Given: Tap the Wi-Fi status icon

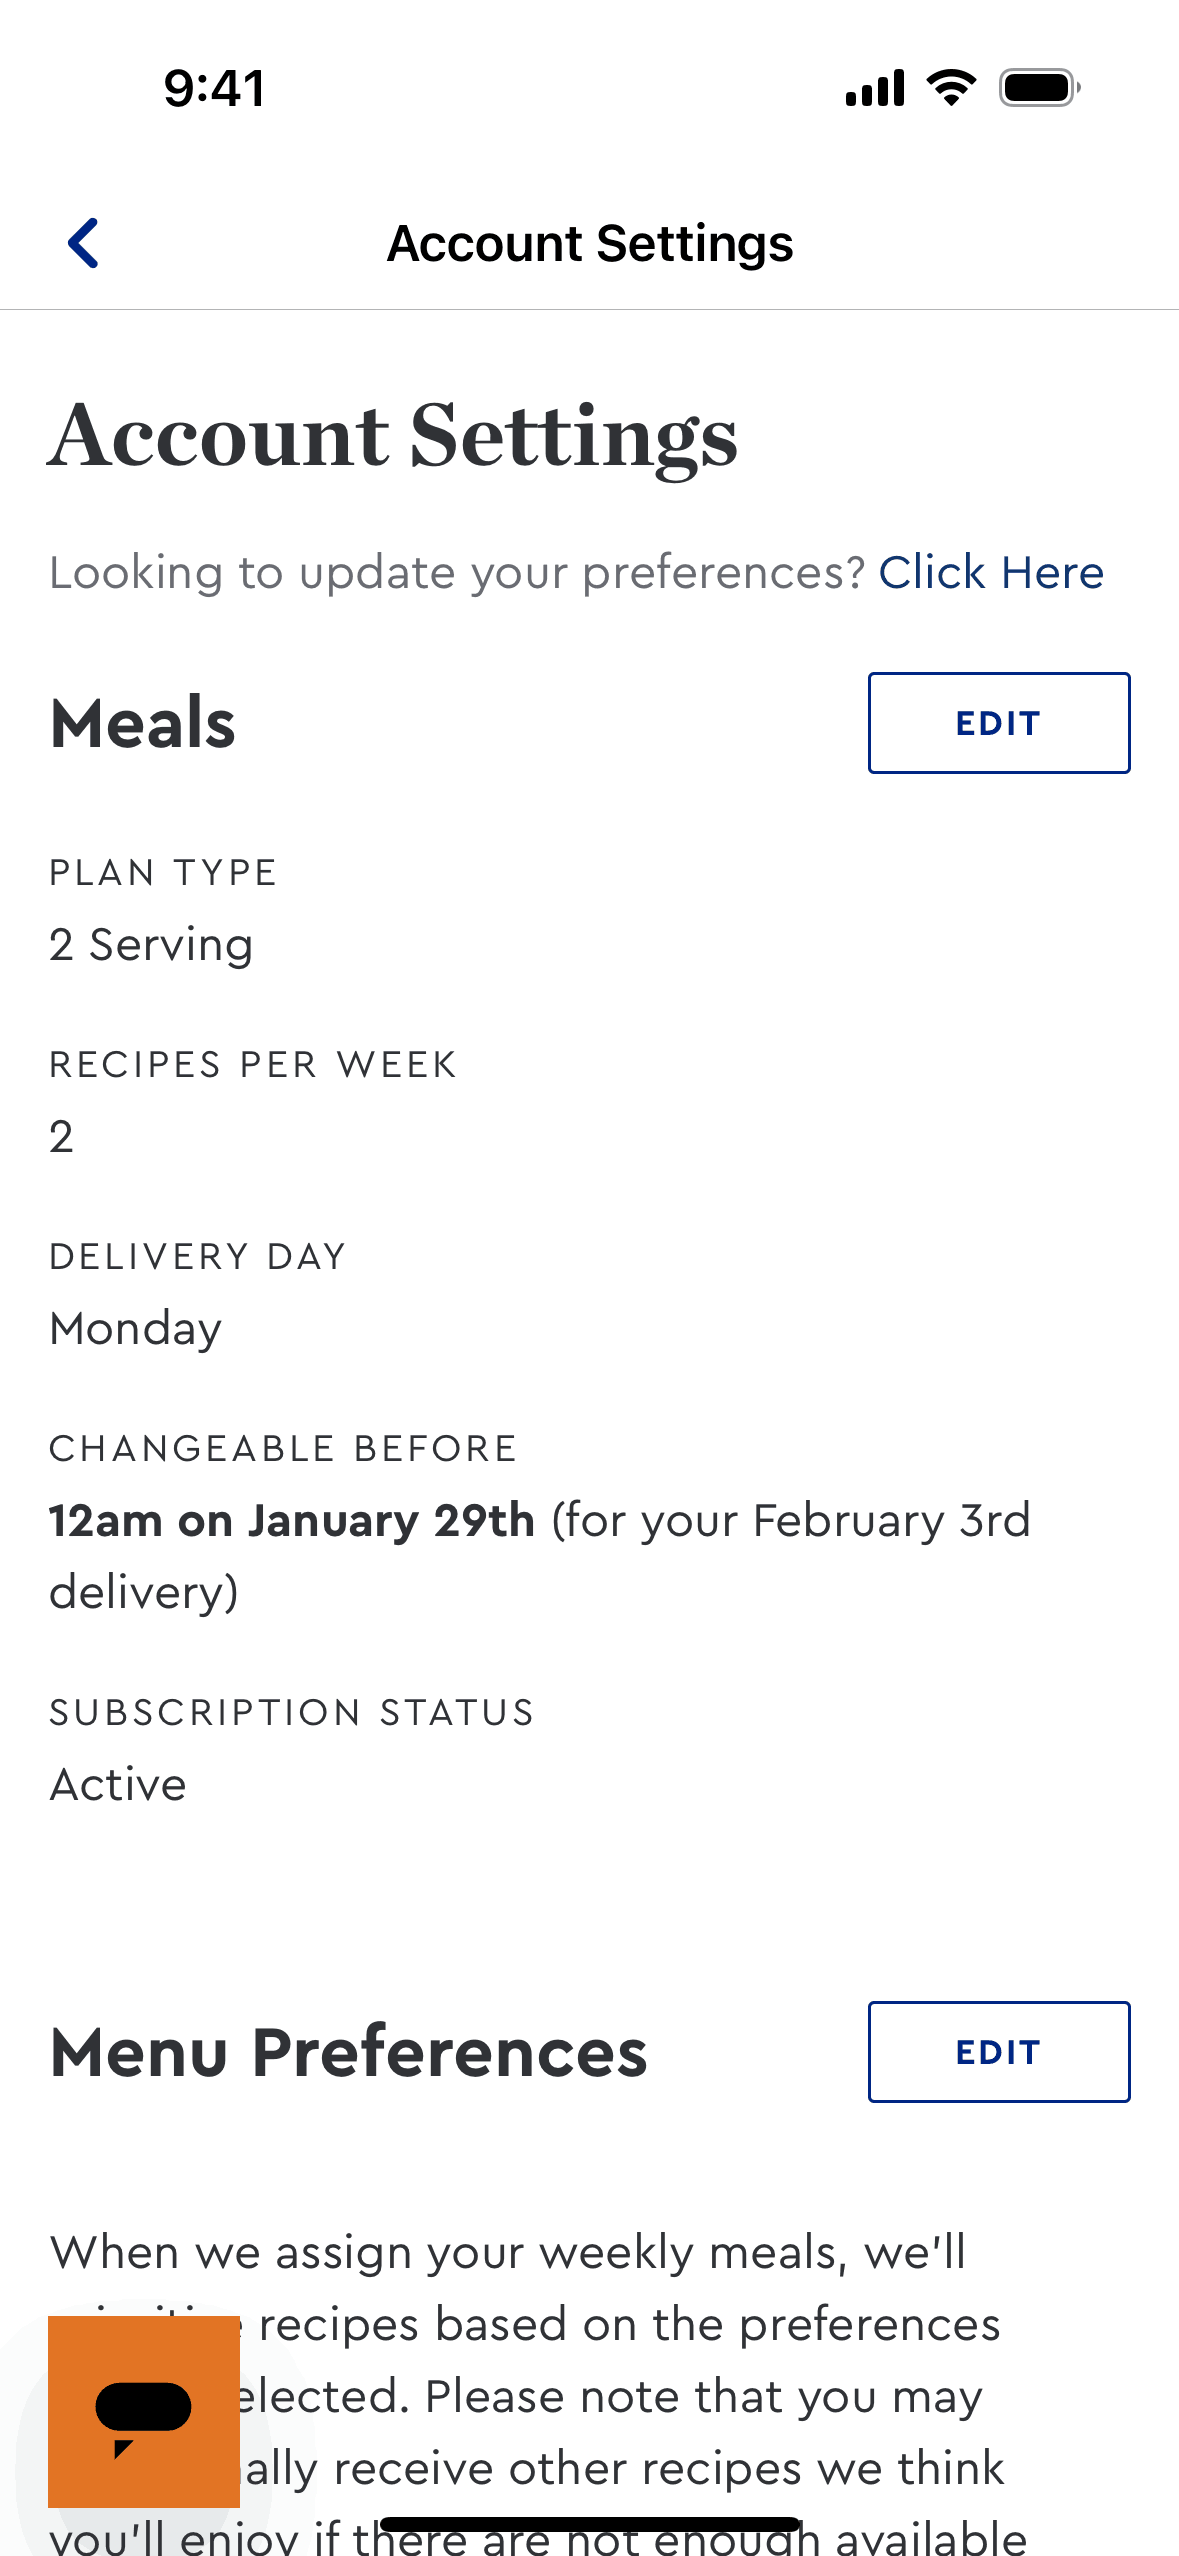Looking at the screenshot, I should point(951,88).
